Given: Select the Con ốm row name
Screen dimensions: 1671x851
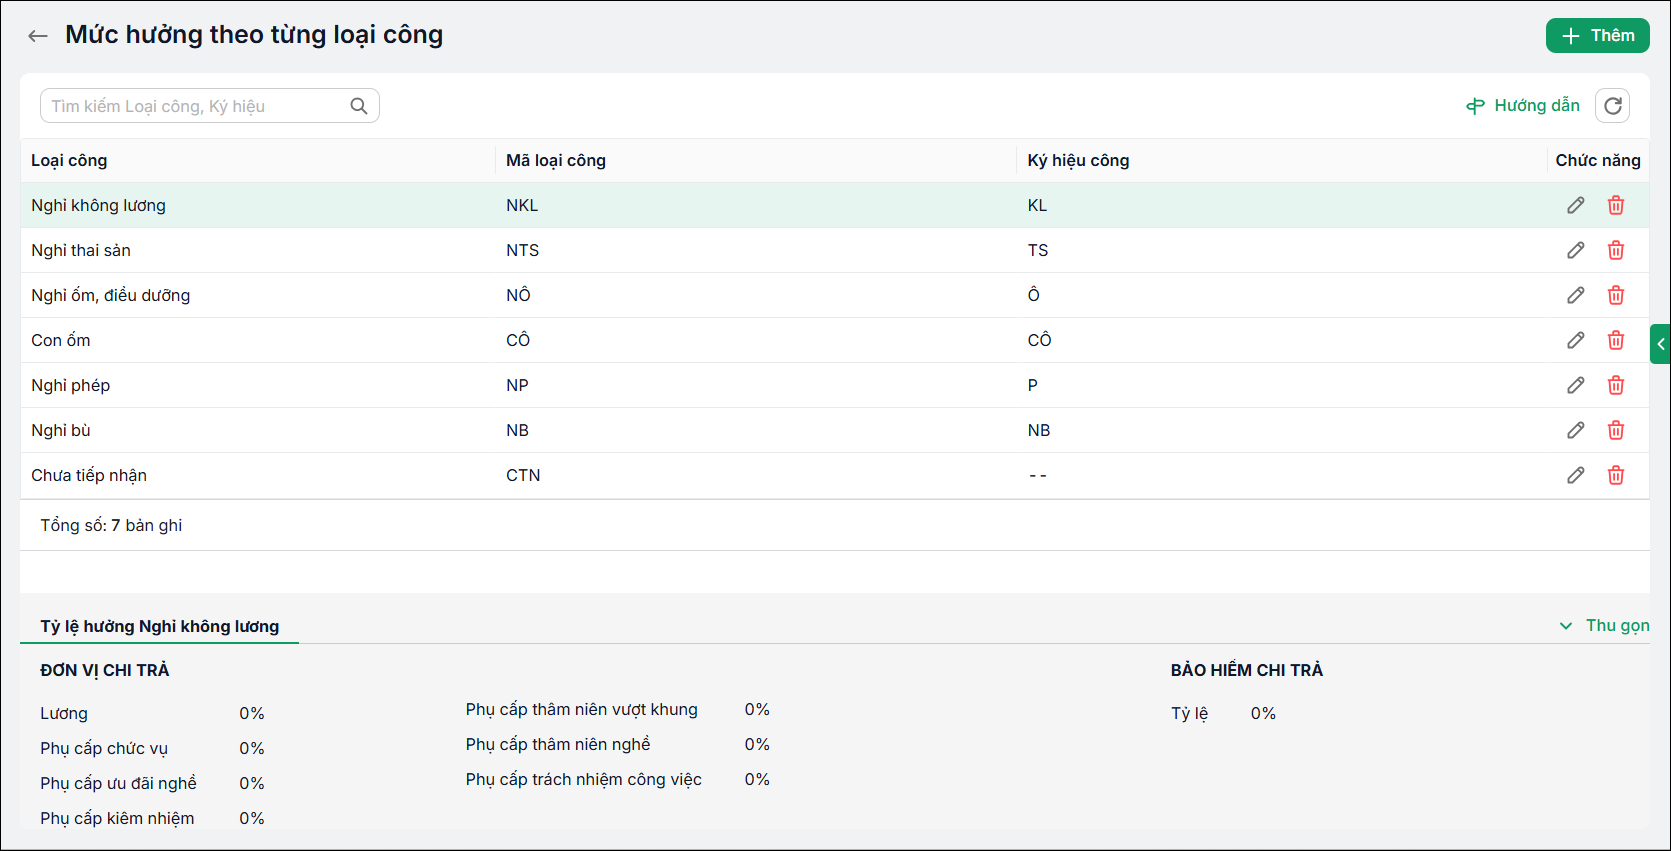Looking at the screenshot, I should point(61,340).
